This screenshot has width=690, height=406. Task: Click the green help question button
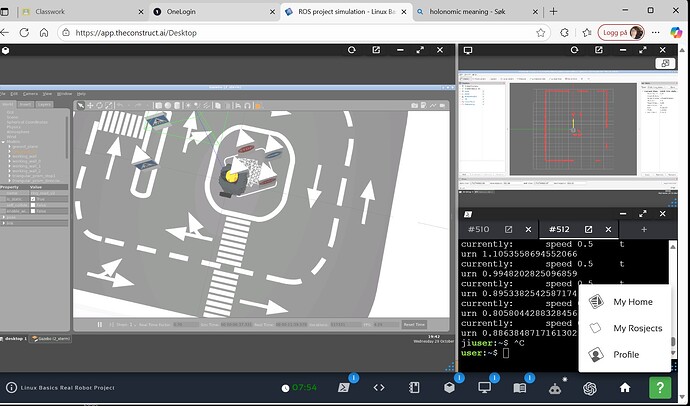[x=660, y=388]
